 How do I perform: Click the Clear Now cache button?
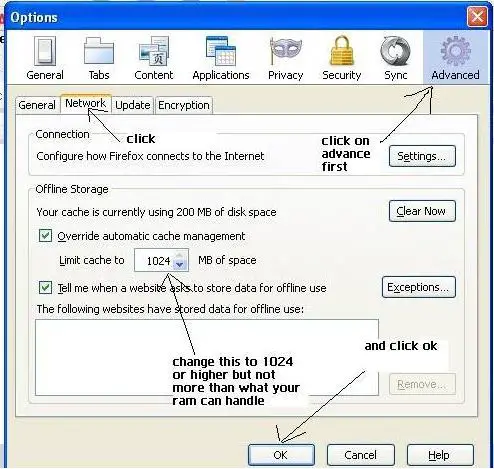[x=422, y=211]
